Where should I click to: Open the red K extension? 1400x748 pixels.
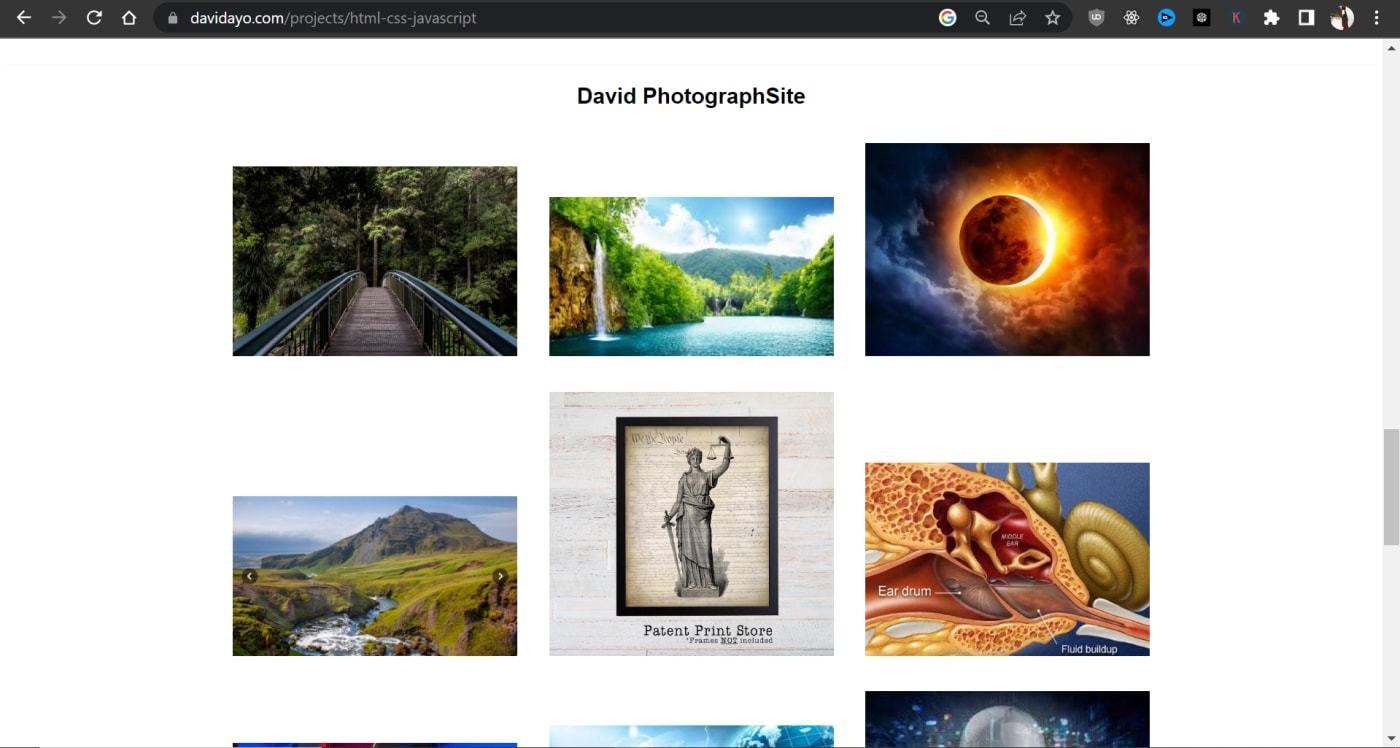1237,18
